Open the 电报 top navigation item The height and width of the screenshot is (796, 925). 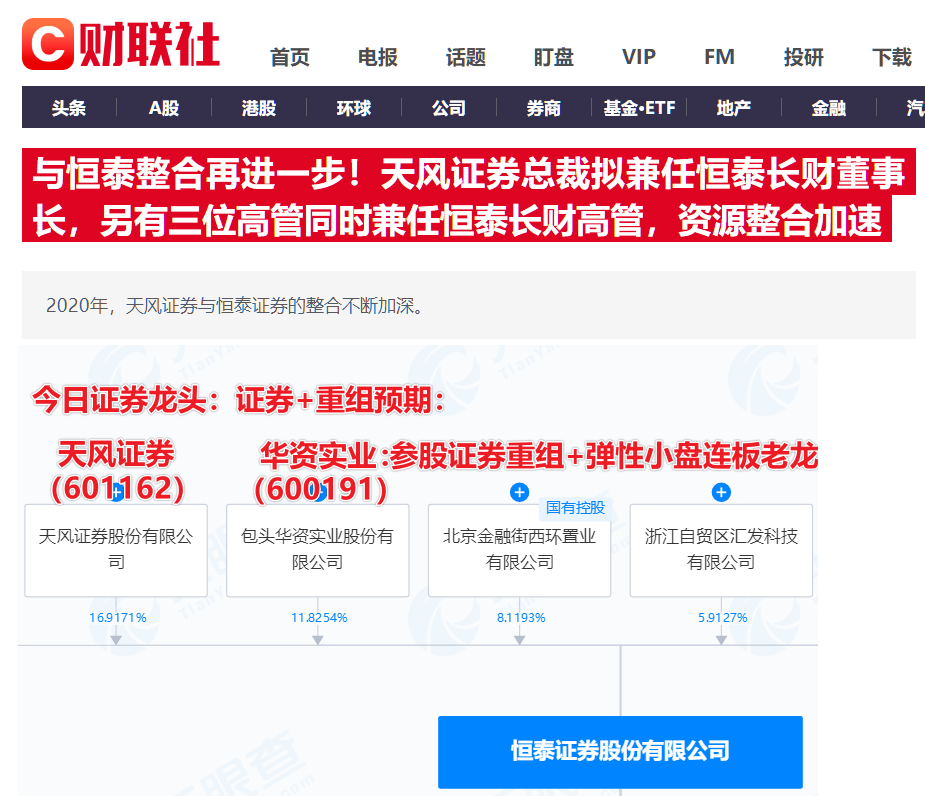(378, 57)
